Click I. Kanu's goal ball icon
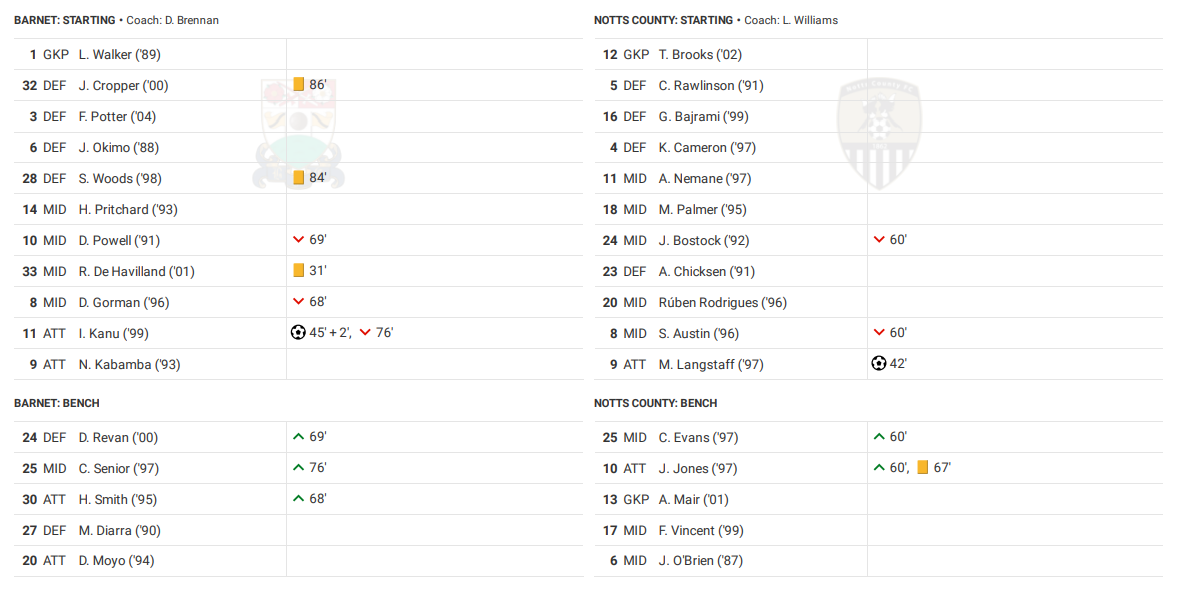 (298, 333)
